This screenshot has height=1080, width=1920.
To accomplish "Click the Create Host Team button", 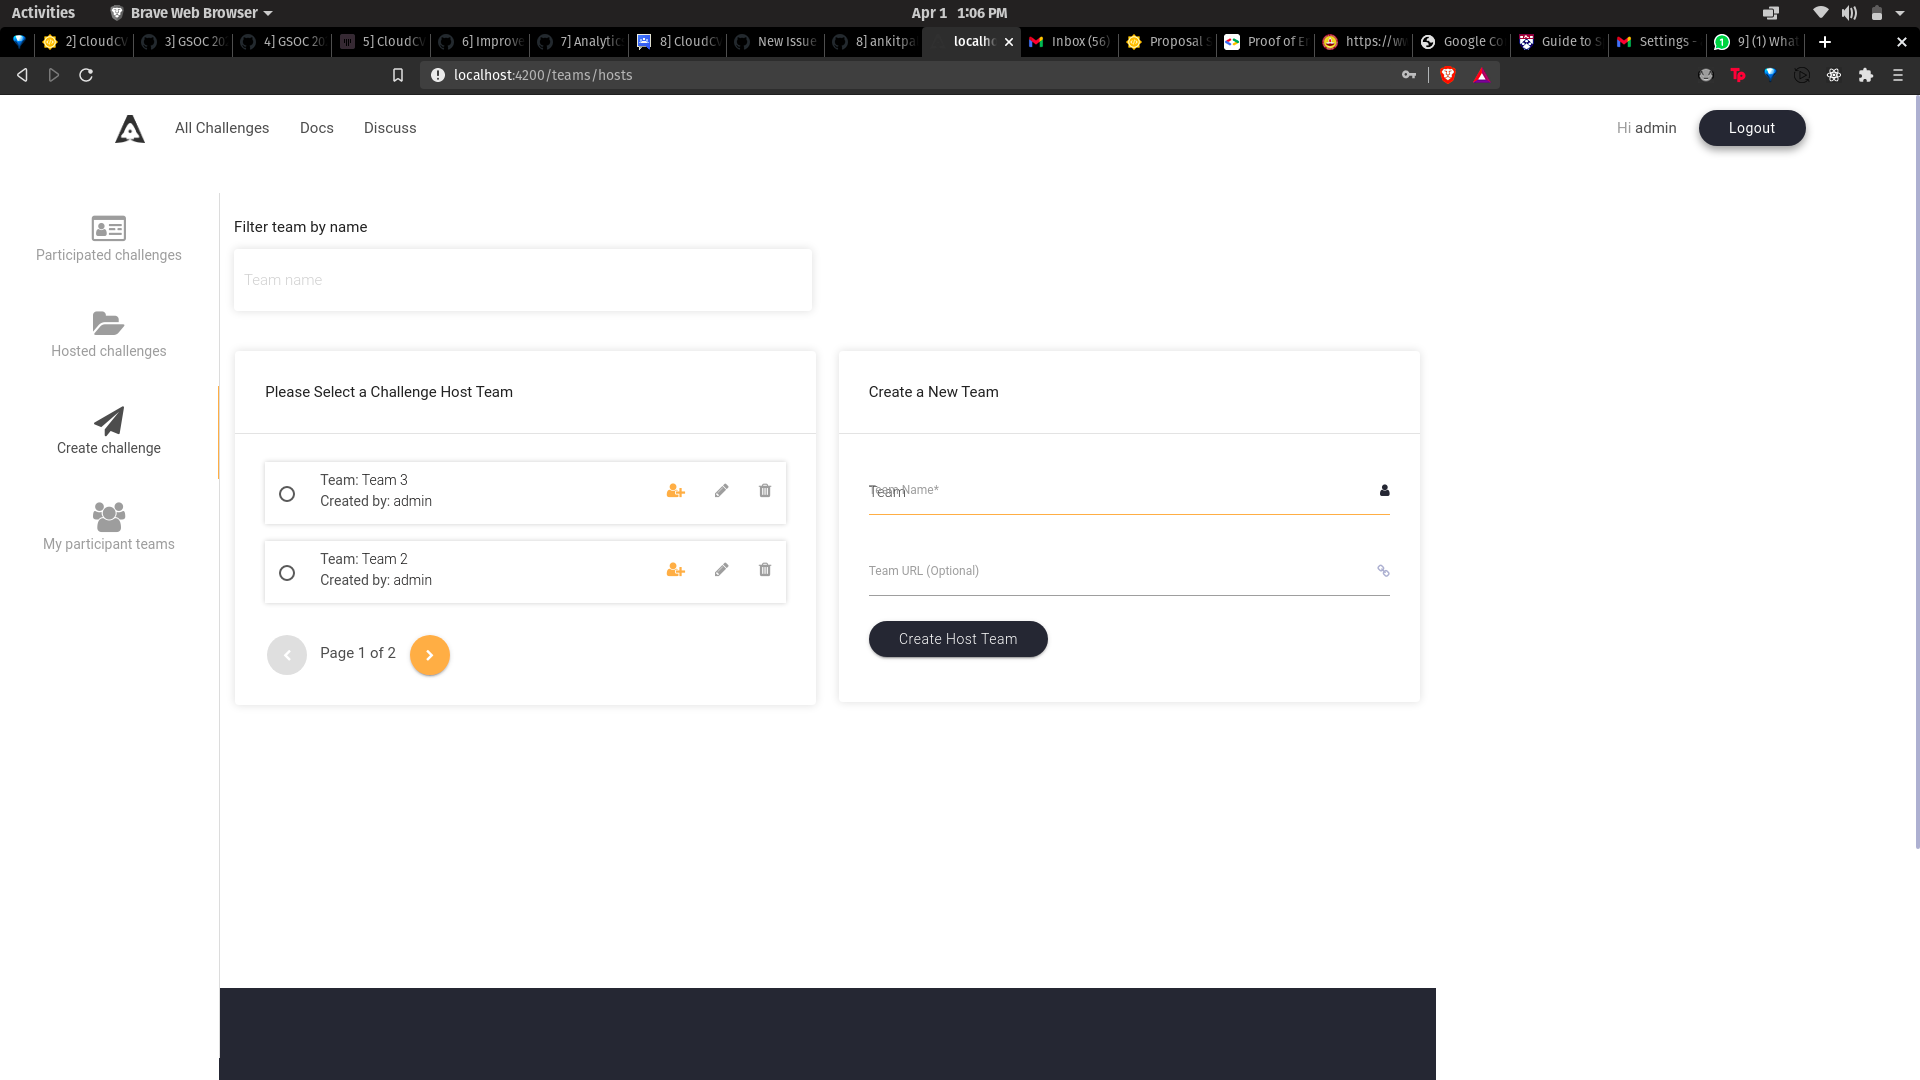I will [957, 639].
